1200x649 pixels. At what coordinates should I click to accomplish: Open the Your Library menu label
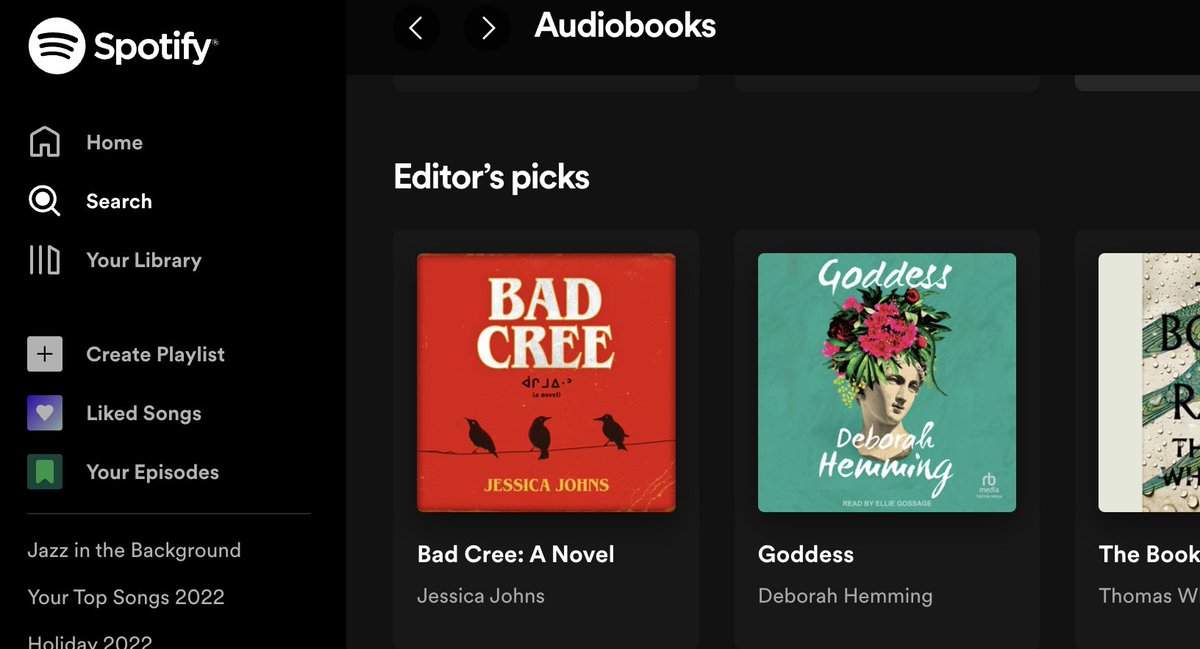(x=144, y=261)
